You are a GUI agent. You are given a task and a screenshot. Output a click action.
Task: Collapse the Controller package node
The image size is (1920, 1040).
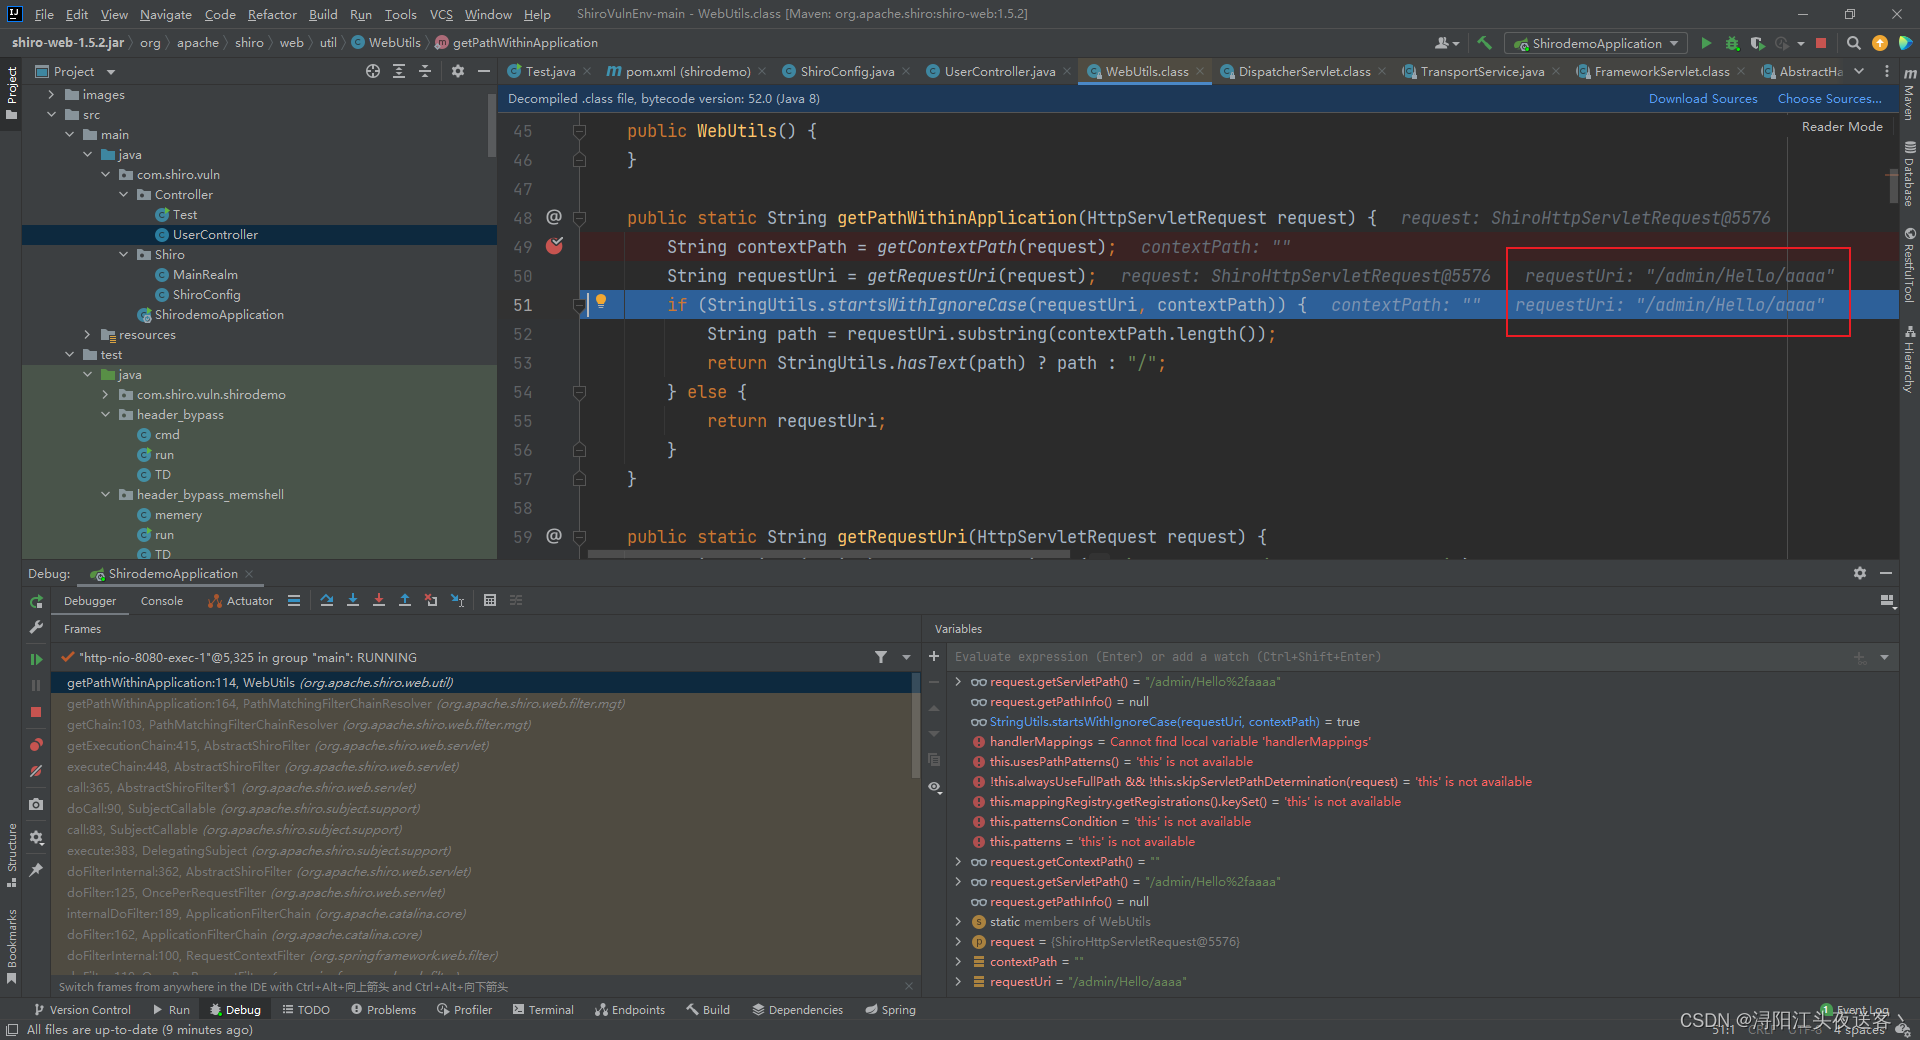point(123,195)
